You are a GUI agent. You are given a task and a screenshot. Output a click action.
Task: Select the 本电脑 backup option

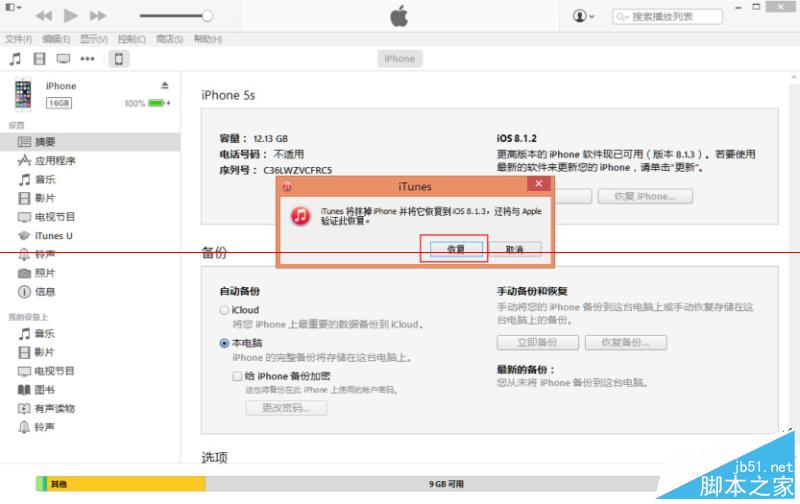[x=224, y=343]
